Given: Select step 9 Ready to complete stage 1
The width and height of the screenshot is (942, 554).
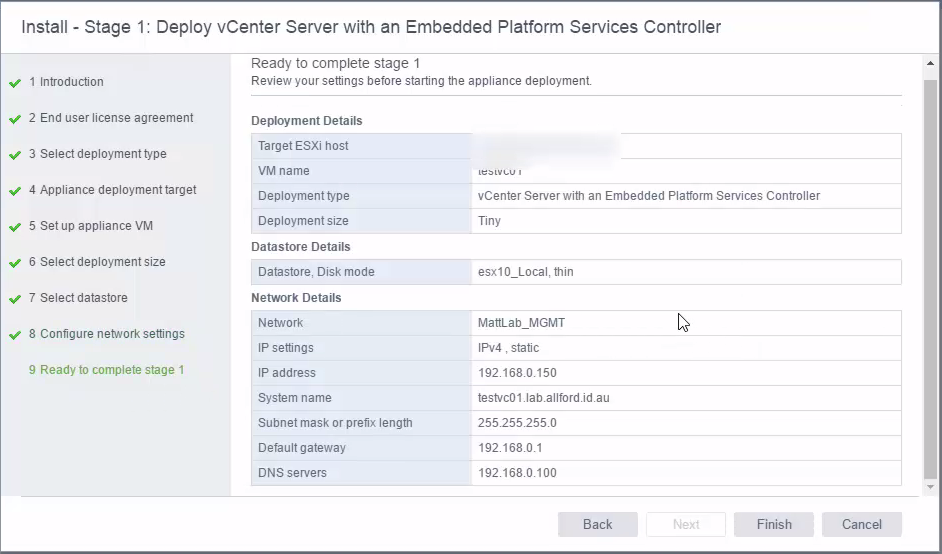Looking at the screenshot, I should tap(106, 370).
